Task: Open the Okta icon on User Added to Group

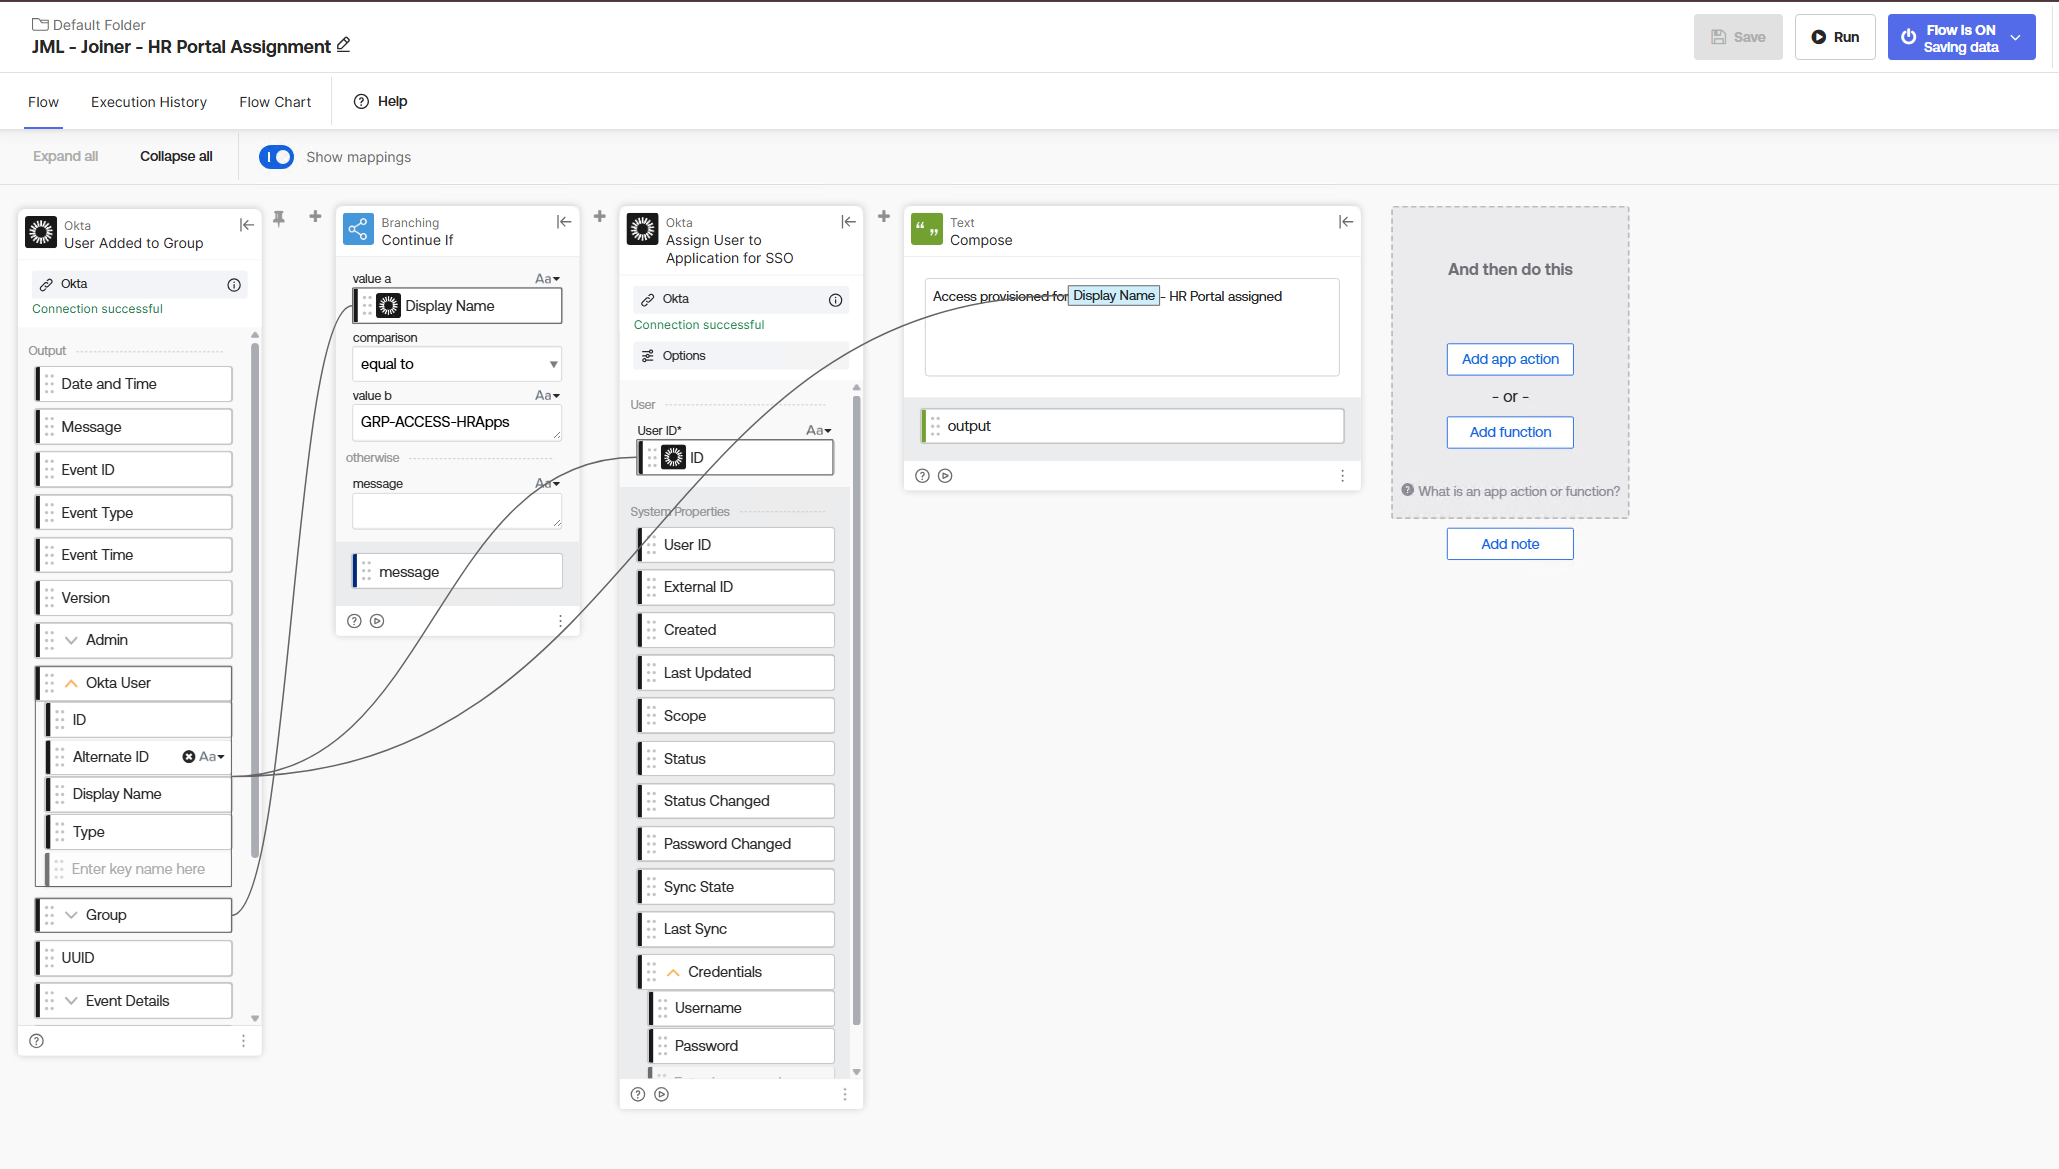Action: tap(41, 232)
